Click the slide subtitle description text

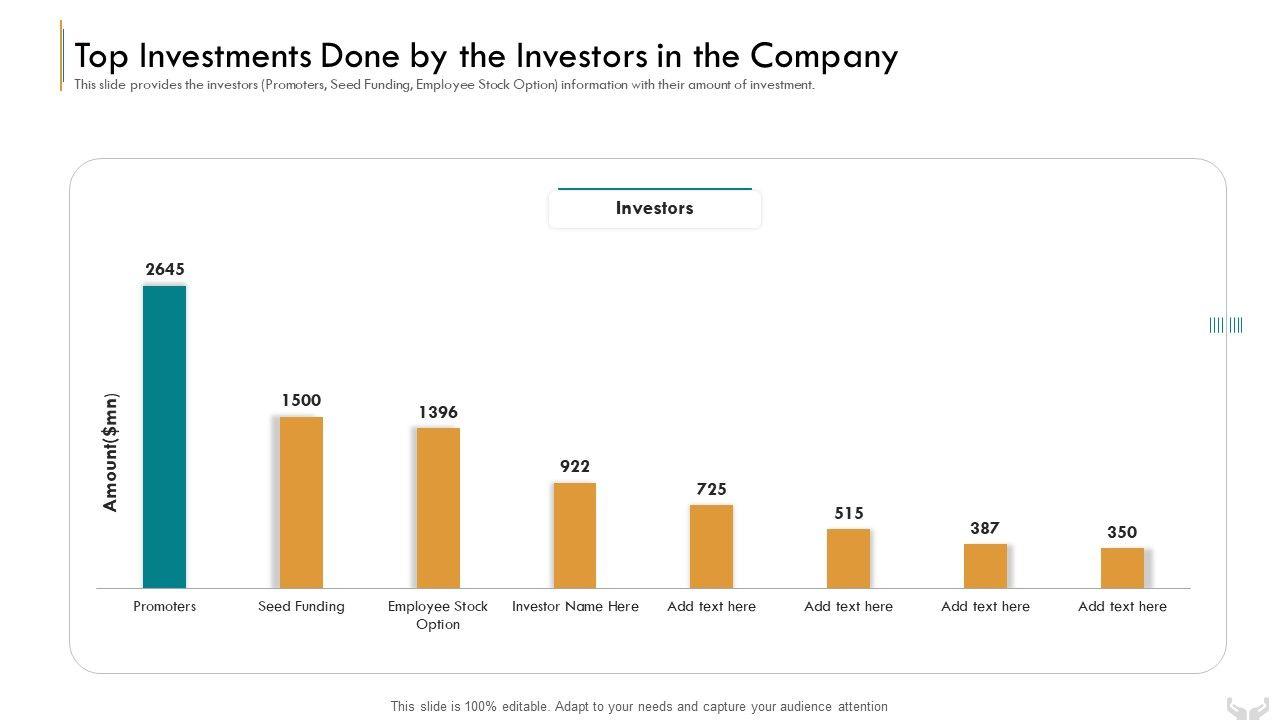[444, 85]
